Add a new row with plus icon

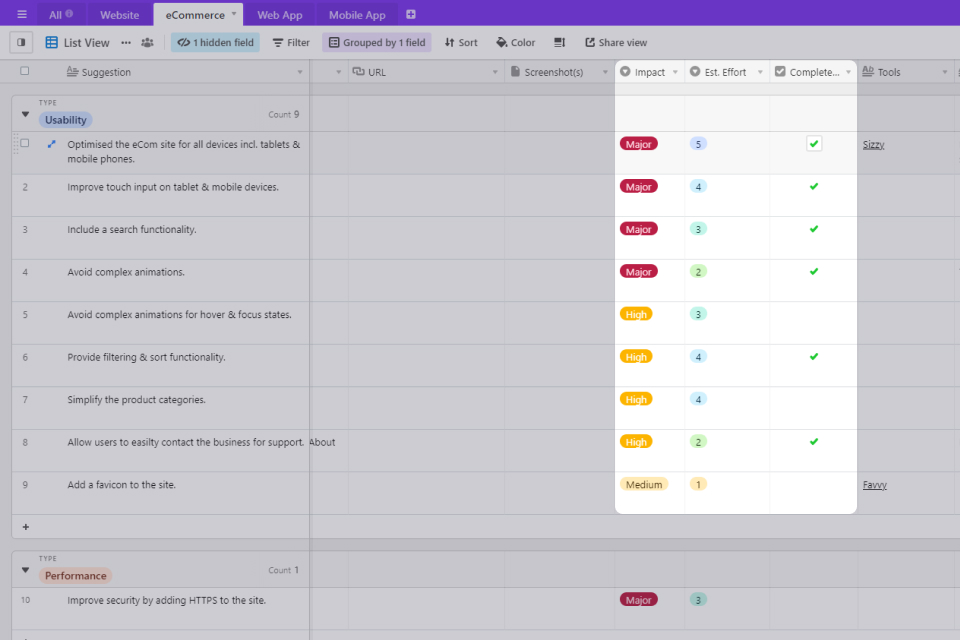26,527
